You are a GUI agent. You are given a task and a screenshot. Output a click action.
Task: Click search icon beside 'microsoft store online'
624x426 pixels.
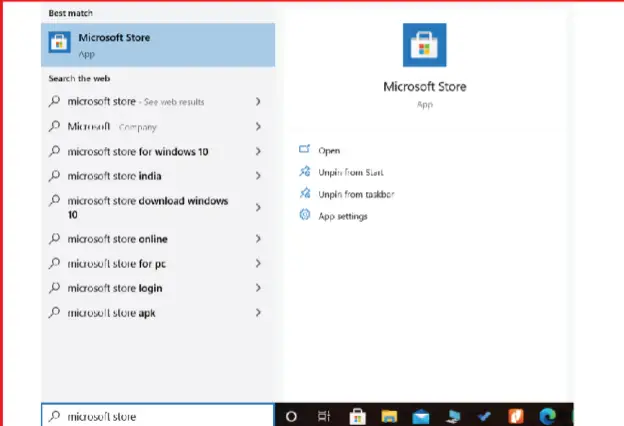point(55,238)
